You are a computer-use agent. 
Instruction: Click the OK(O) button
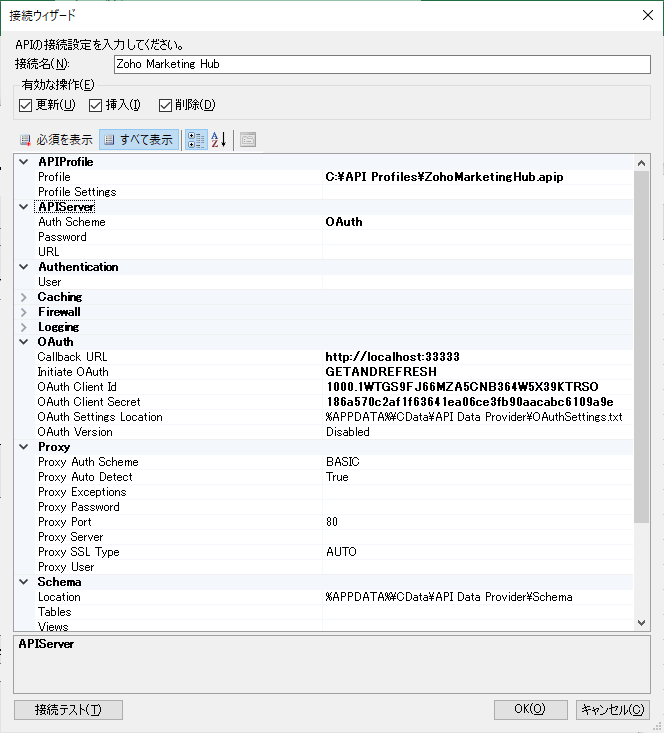point(530,710)
